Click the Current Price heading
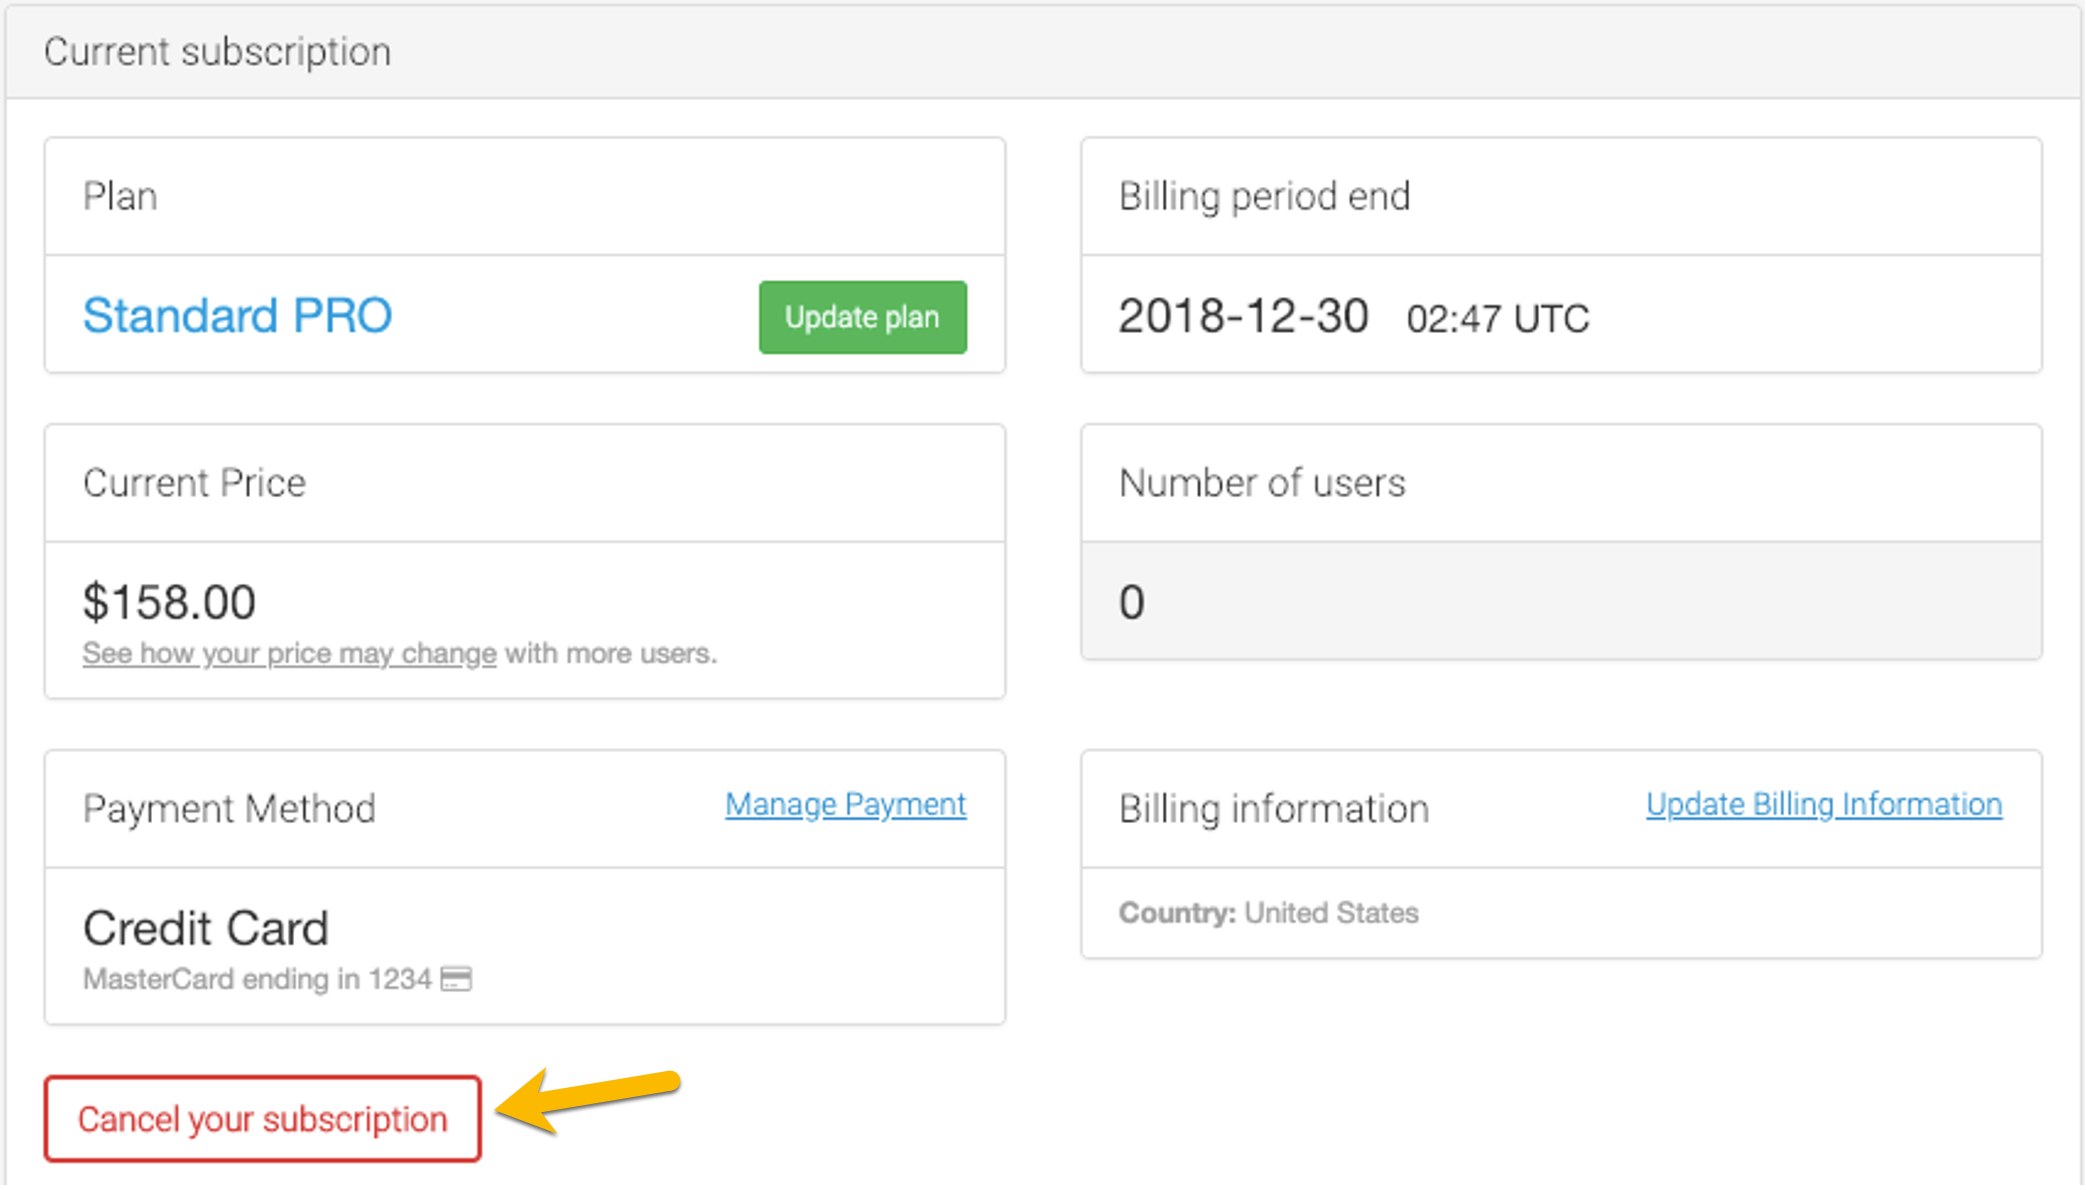Image resolution: width=2086 pixels, height=1190 pixels. 194,483
